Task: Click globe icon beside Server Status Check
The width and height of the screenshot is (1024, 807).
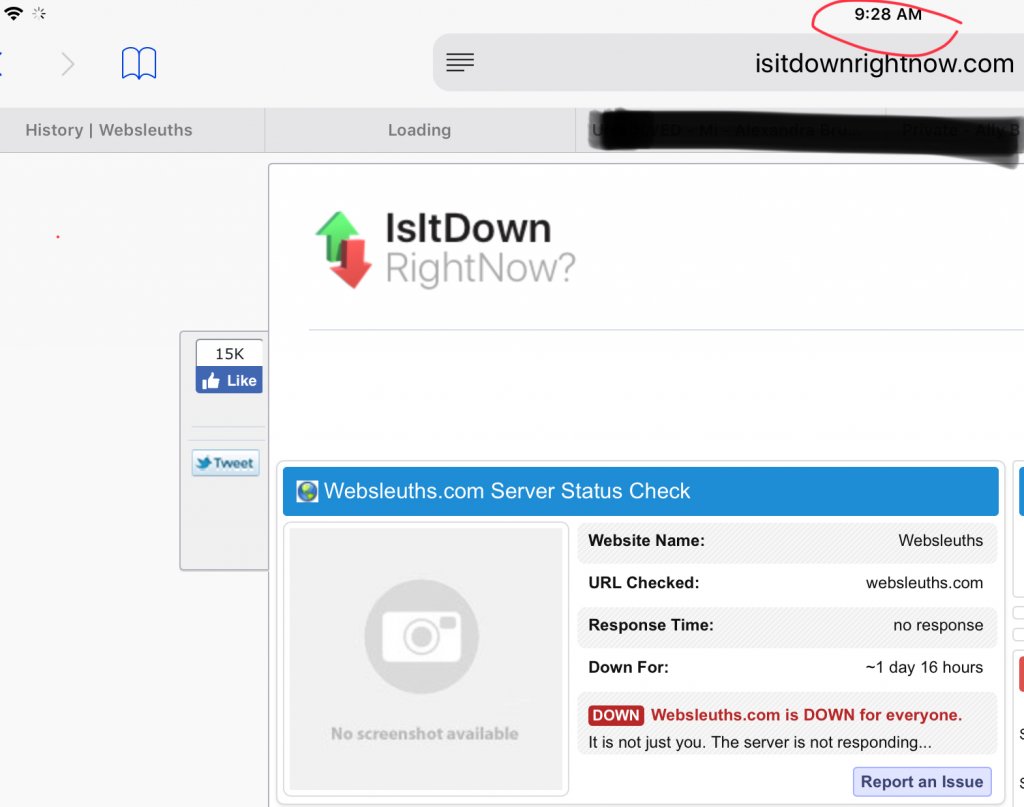Action: [x=307, y=492]
